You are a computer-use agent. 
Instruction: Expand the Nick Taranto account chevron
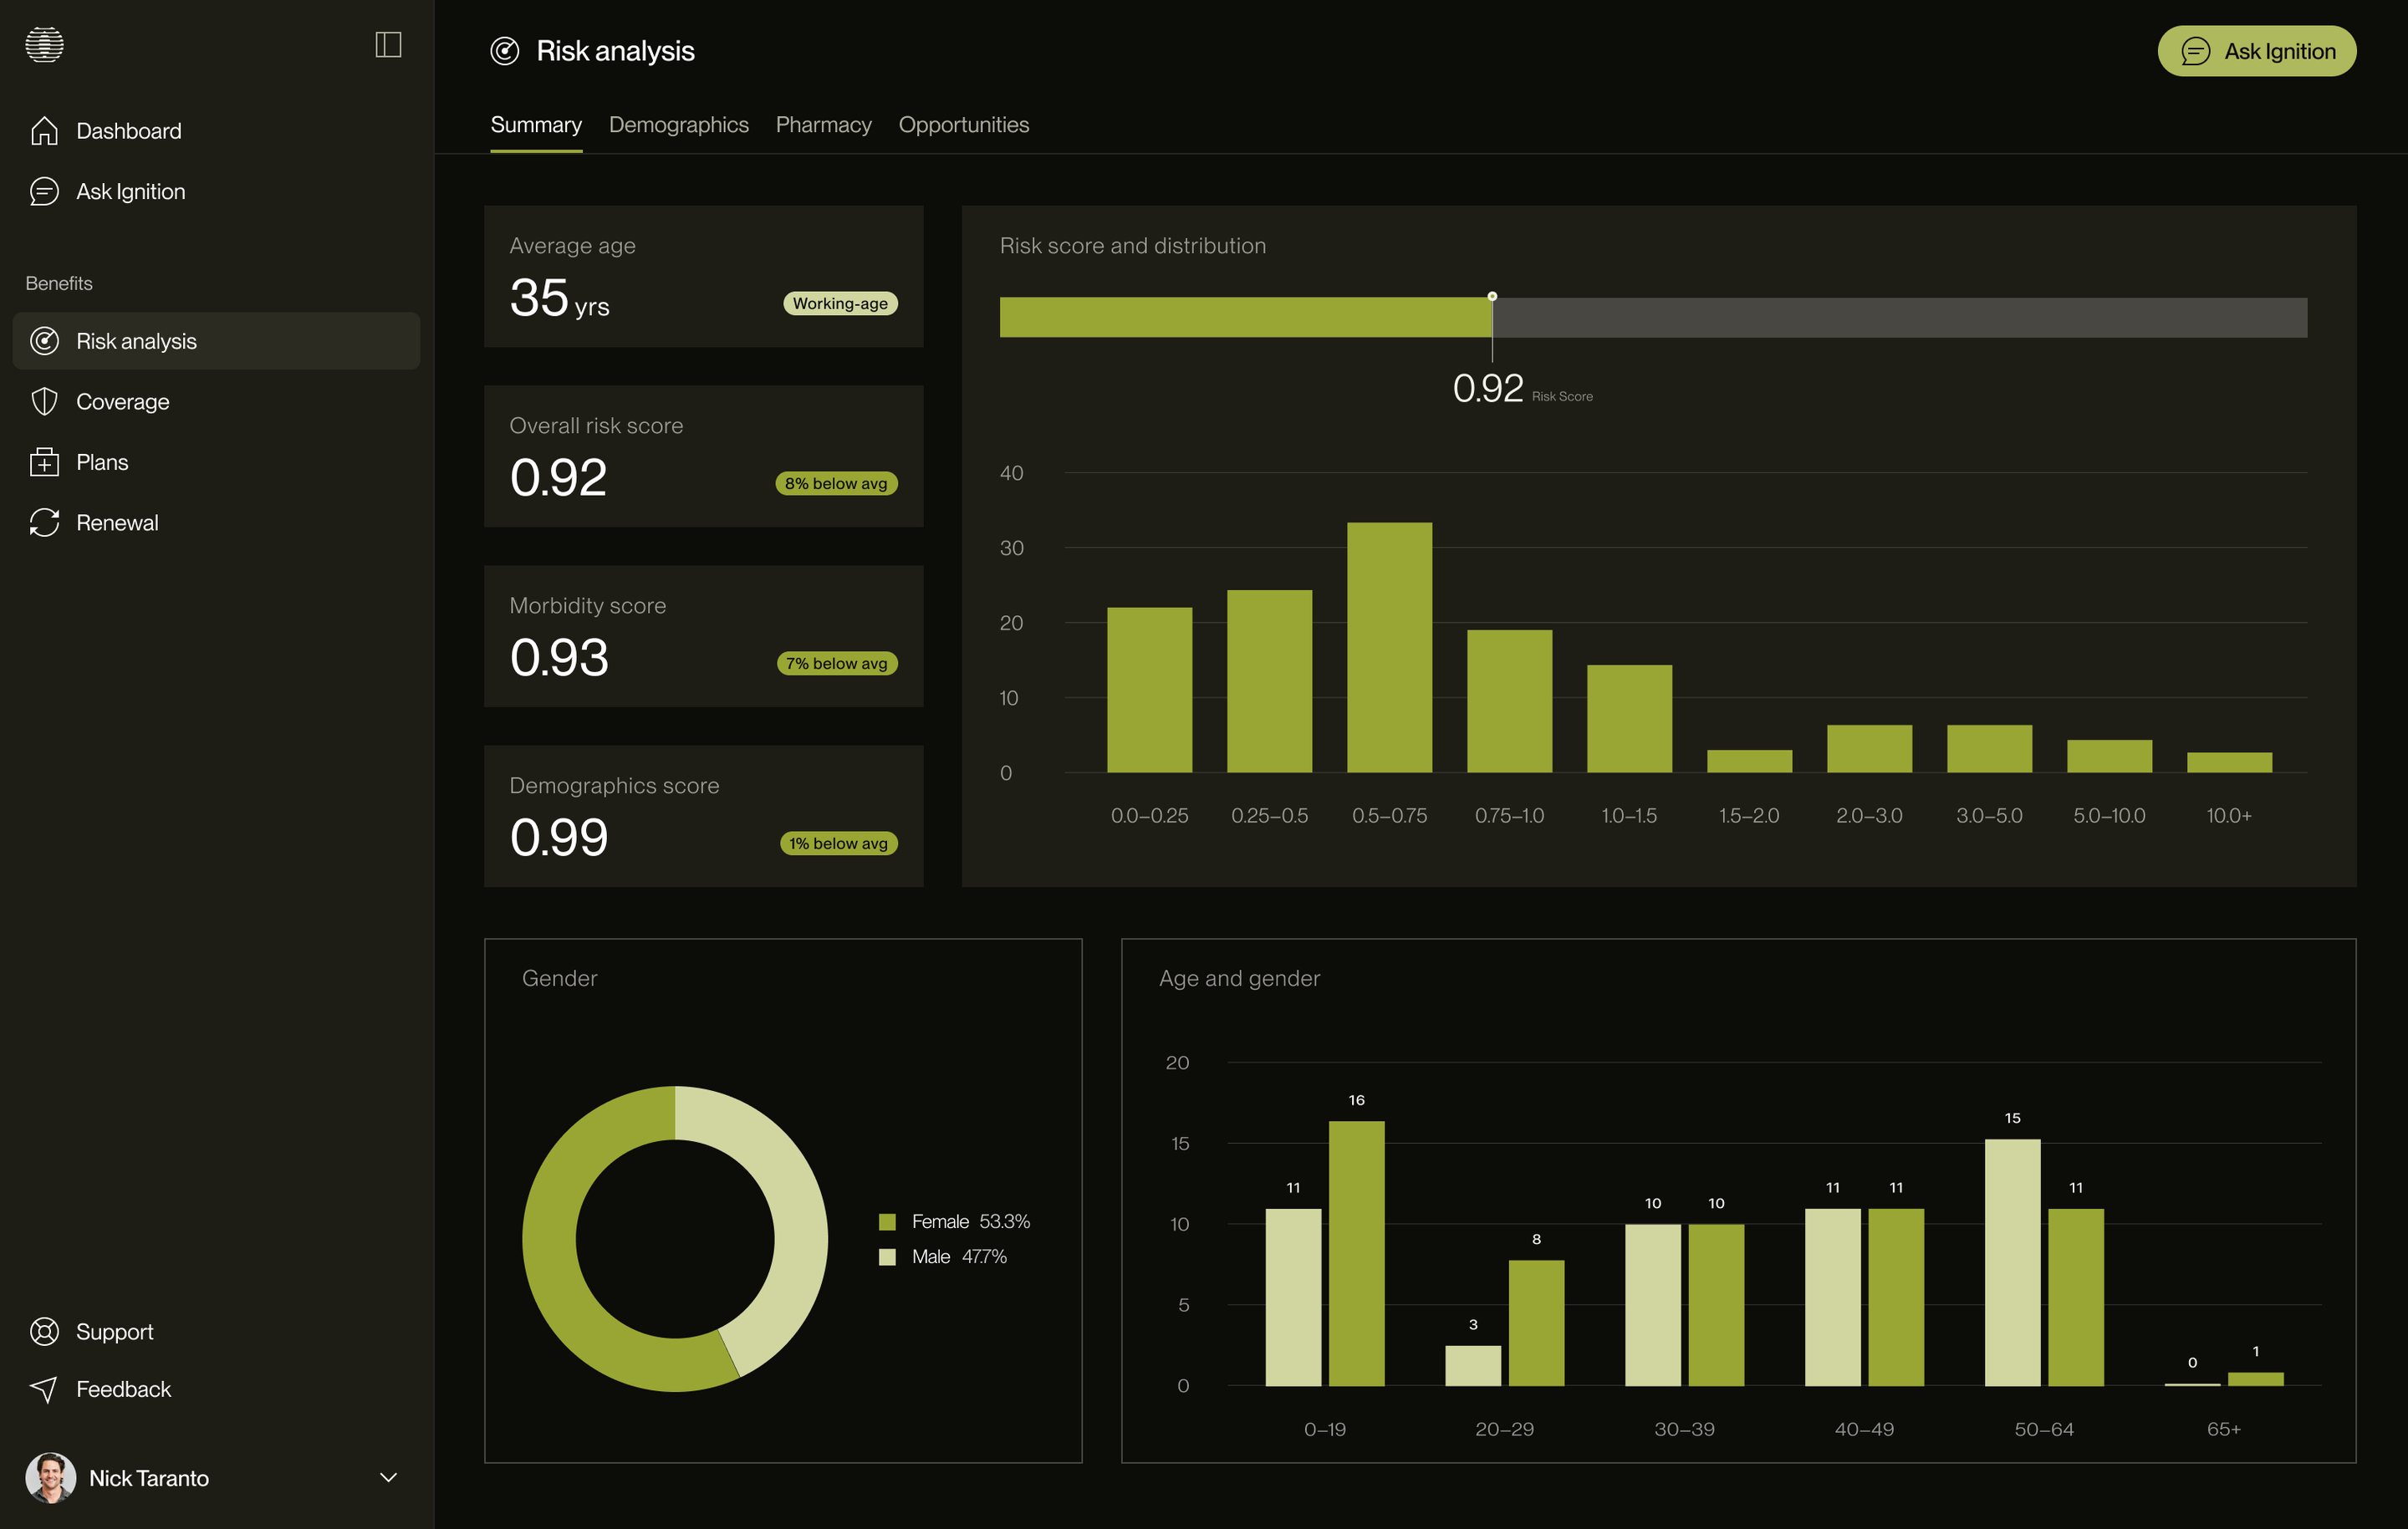coord(389,1478)
